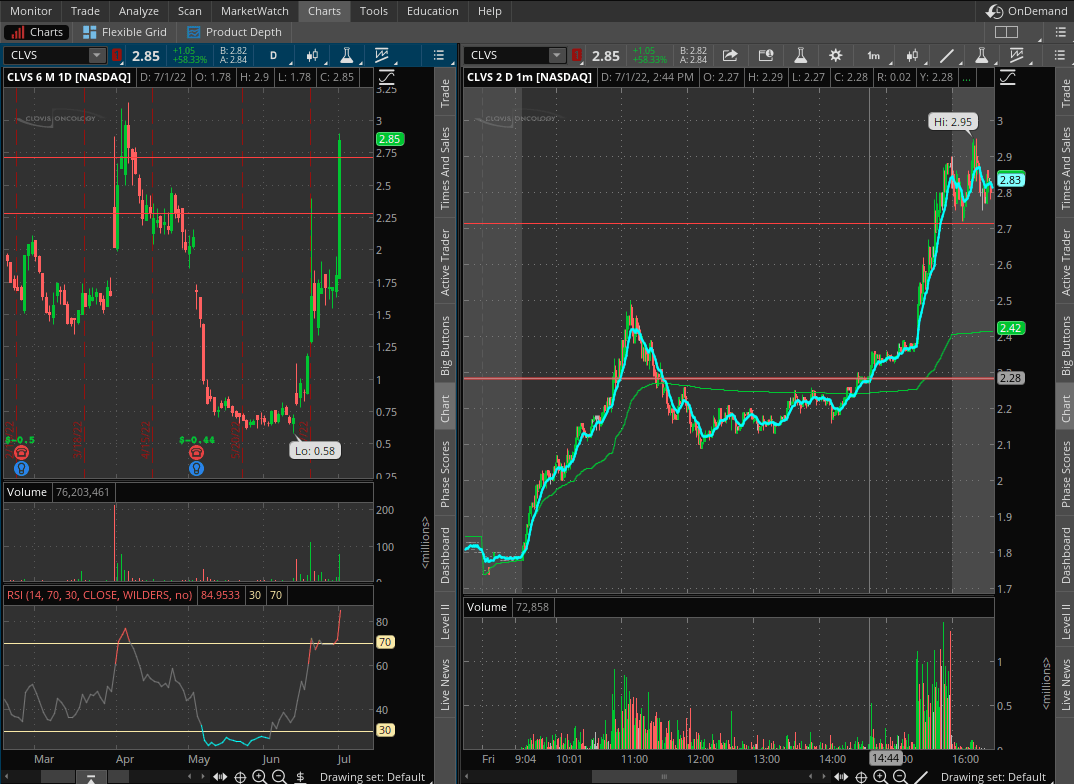Viewport: 1074px width, 784px height.
Task: Open right sidebar Level II panel
Action: [x=1066, y=621]
